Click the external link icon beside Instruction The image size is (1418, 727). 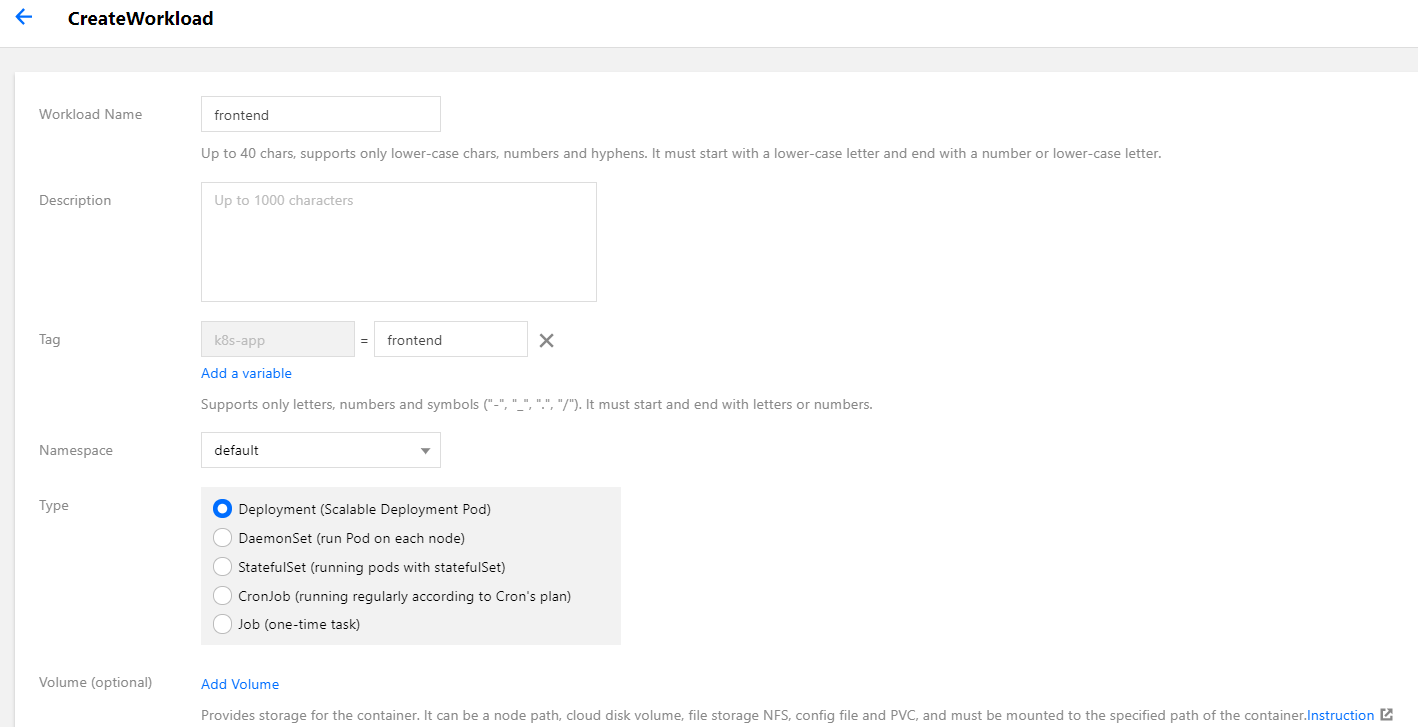pyautogui.click(x=1386, y=715)
